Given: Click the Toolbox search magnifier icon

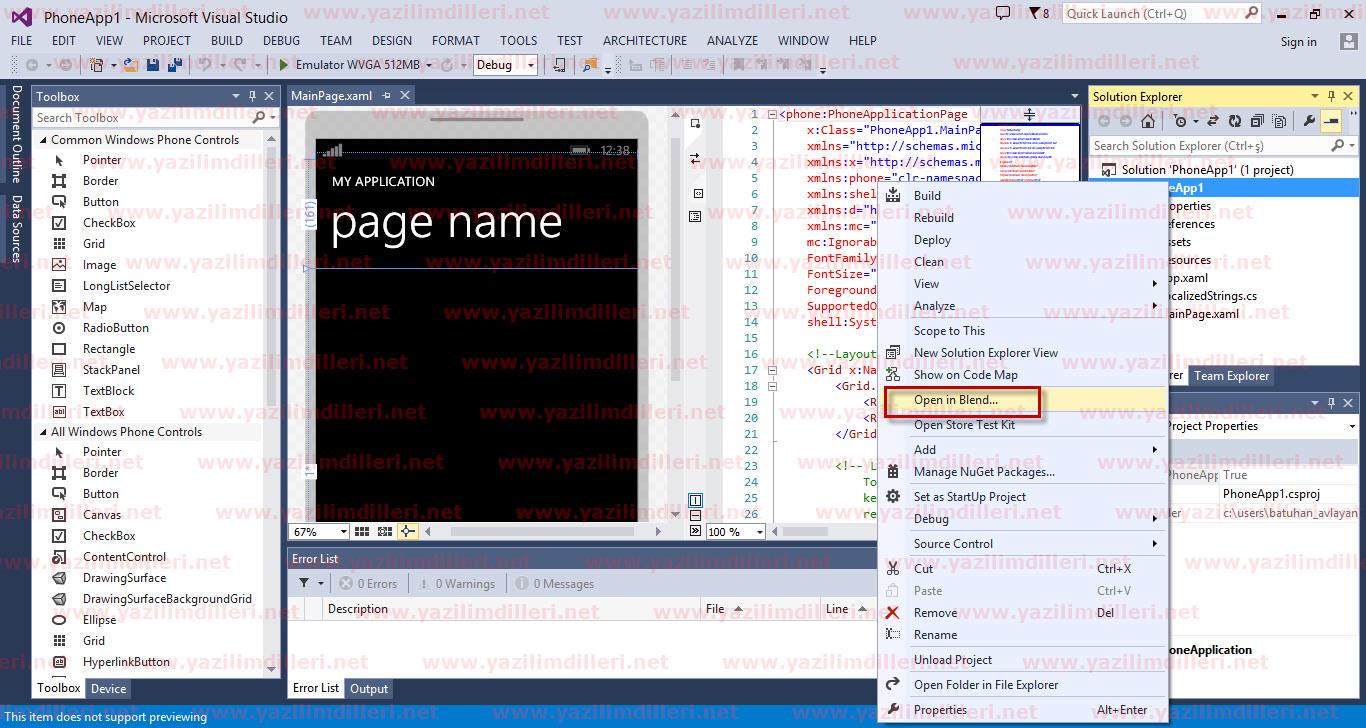Looking at the screenshot, I should click(259, 117).
